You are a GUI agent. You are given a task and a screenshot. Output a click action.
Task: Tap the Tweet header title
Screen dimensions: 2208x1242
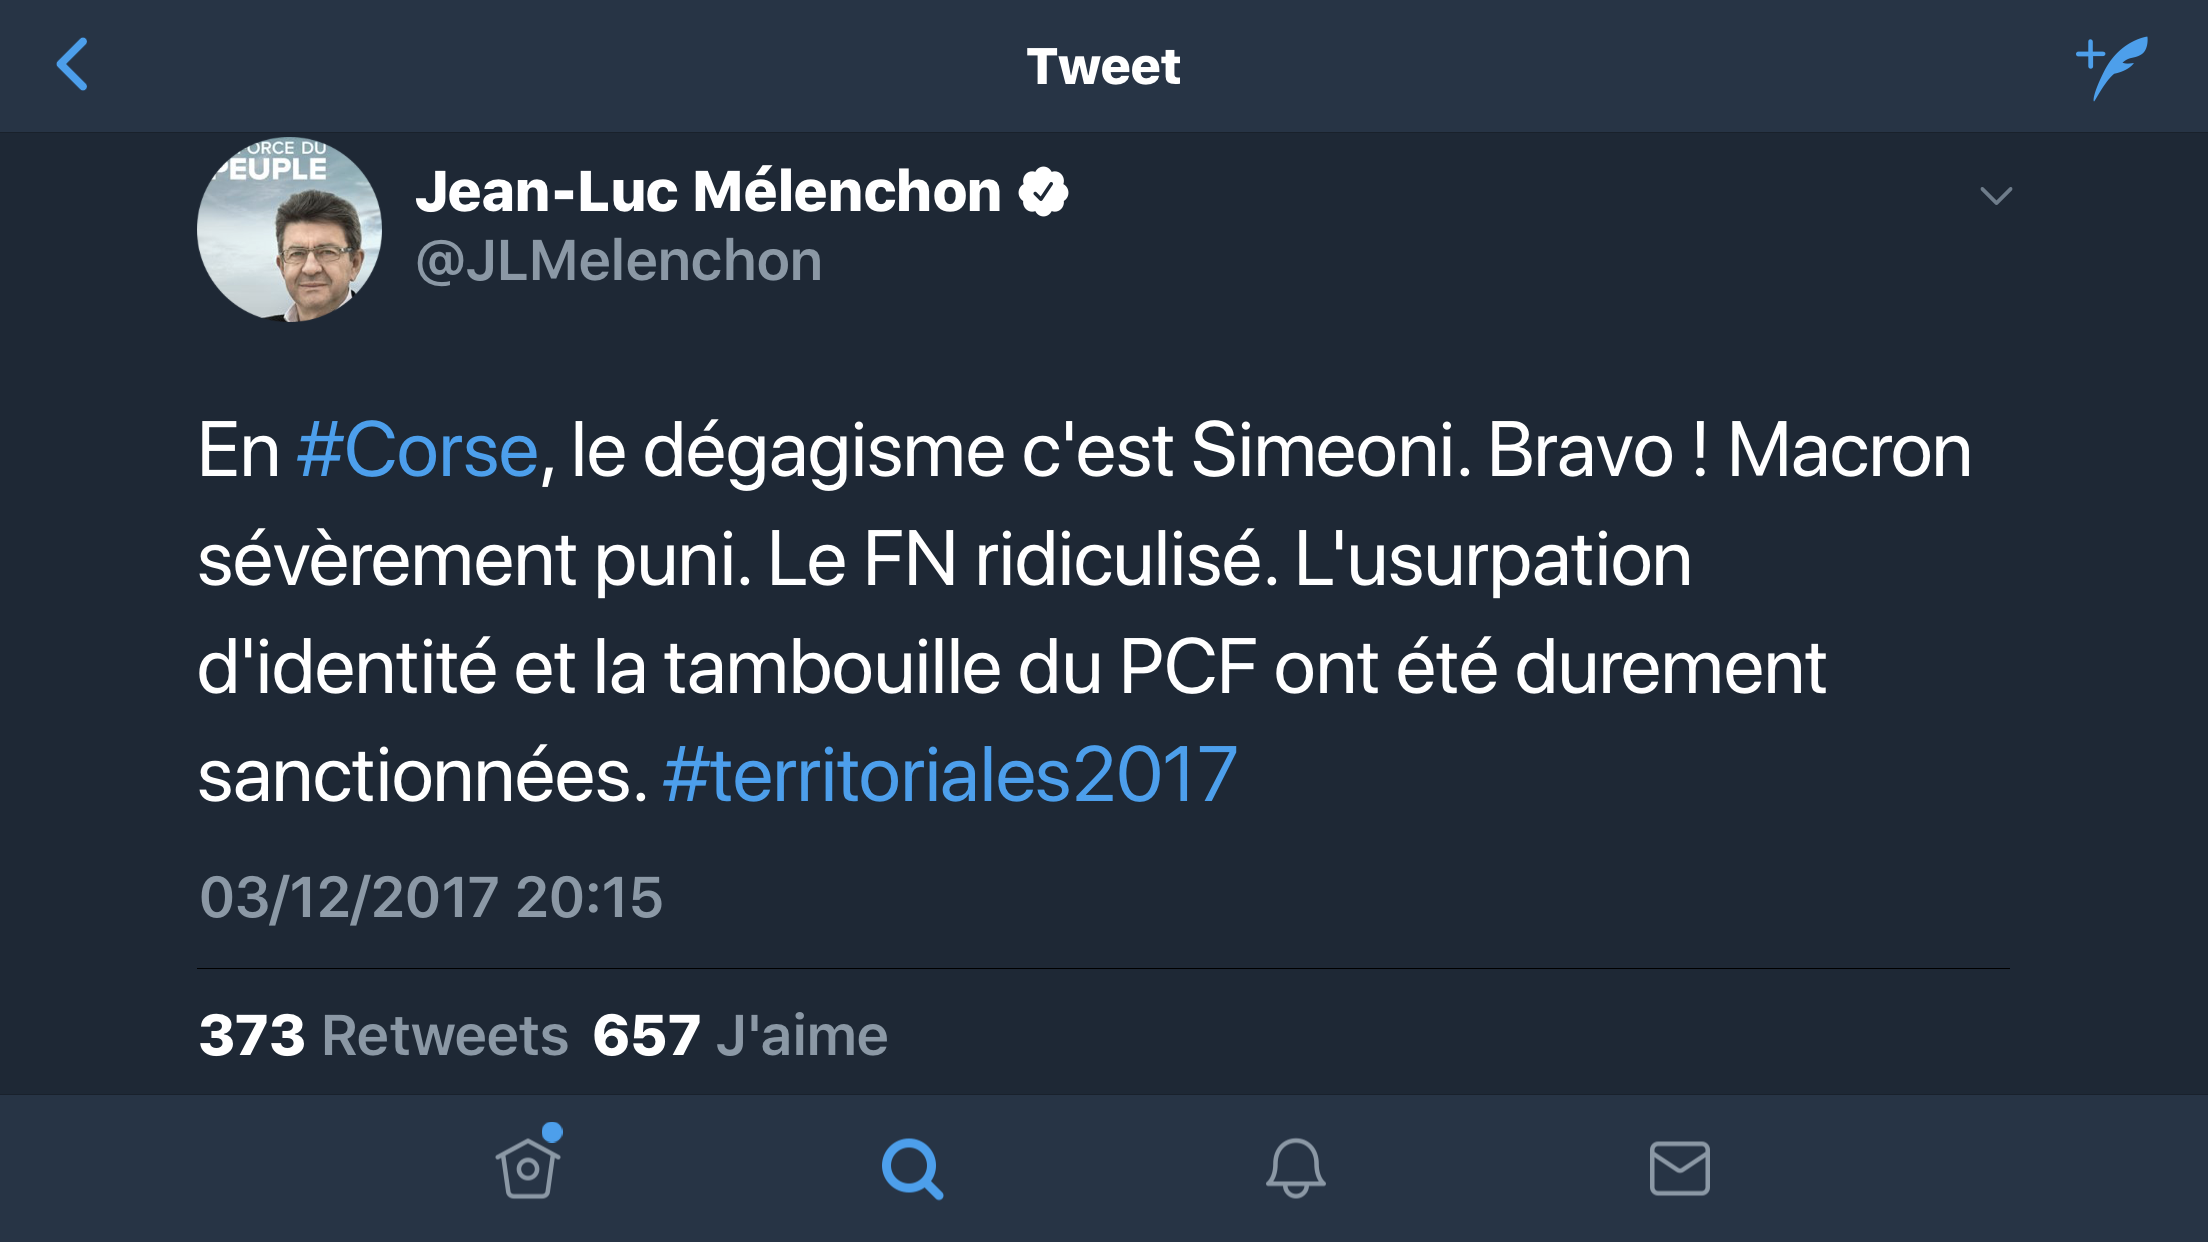(x=1103, y=67)
